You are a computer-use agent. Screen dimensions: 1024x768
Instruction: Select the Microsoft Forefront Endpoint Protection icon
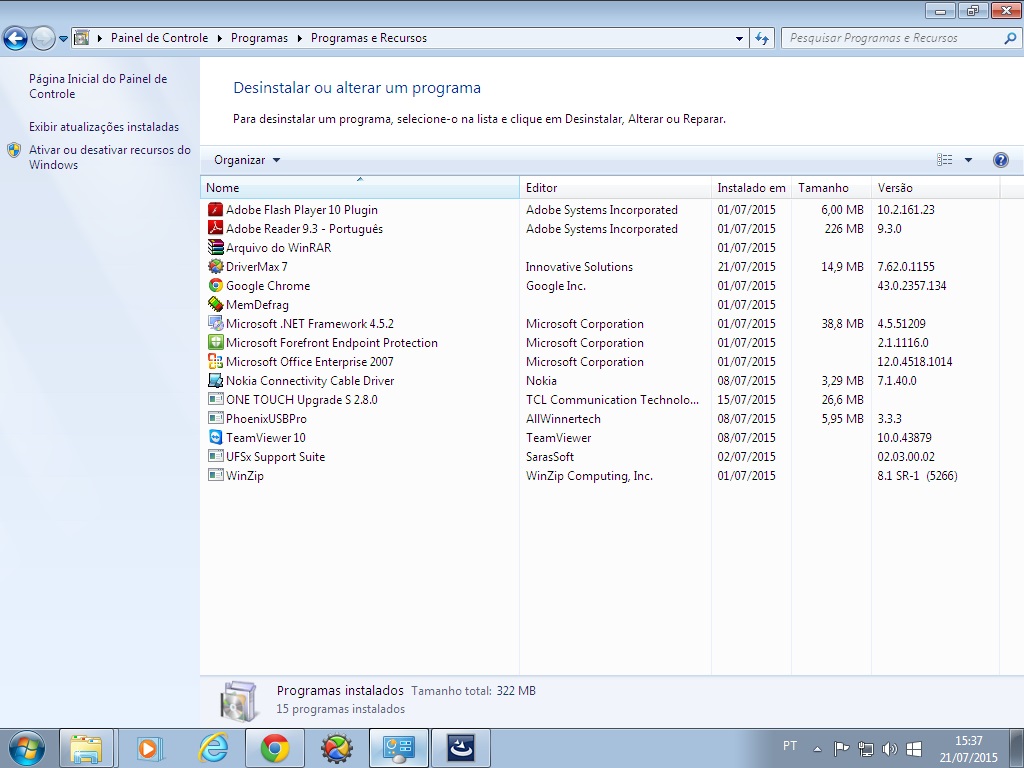click(x=216, y=342)
